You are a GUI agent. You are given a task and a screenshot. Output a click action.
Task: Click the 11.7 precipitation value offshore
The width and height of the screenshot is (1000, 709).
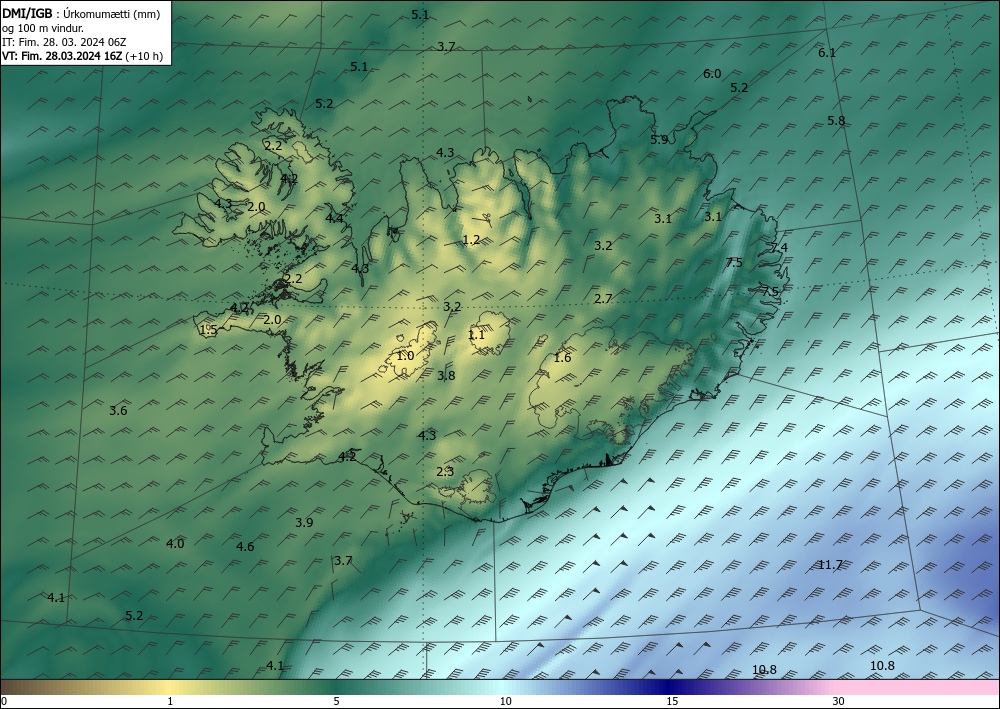coord(830,564)
